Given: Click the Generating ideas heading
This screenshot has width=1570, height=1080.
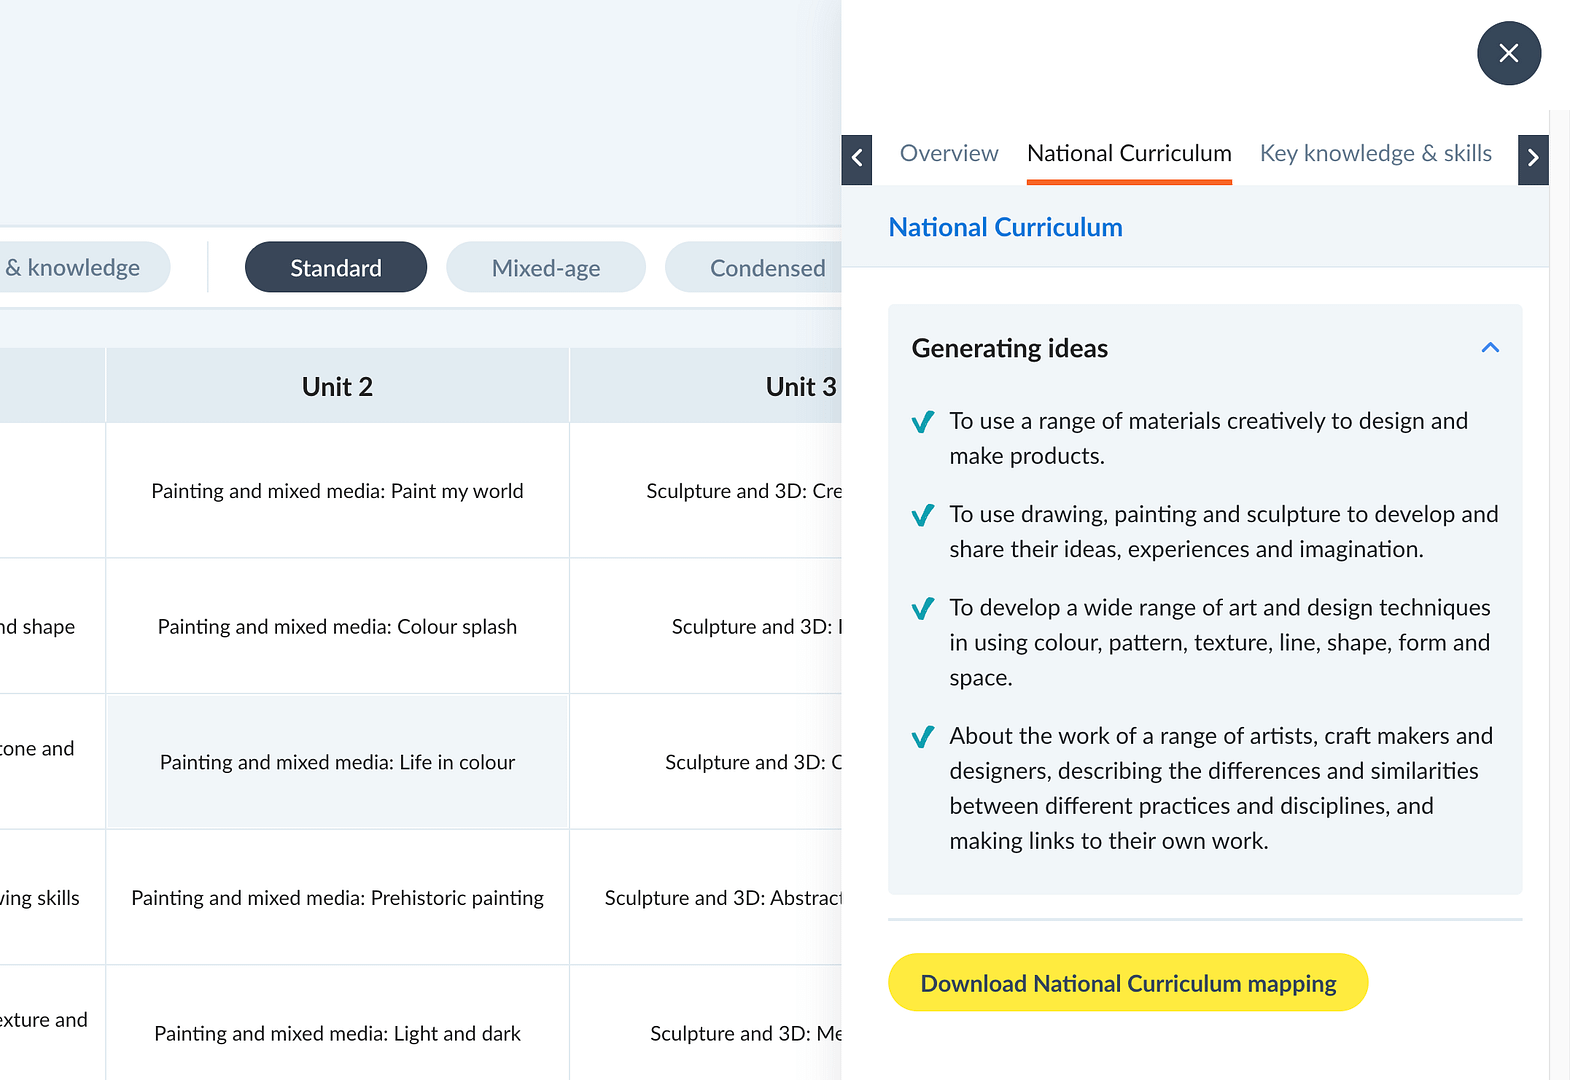Looking at the screenshot, I should click(1009, 348).
